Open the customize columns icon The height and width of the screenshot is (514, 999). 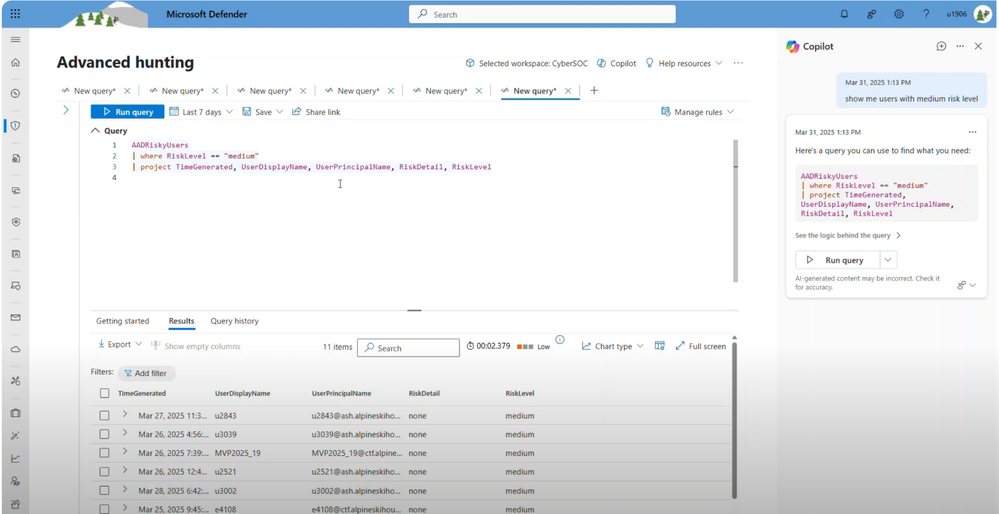pyautogui.click(x=659, y=346)
